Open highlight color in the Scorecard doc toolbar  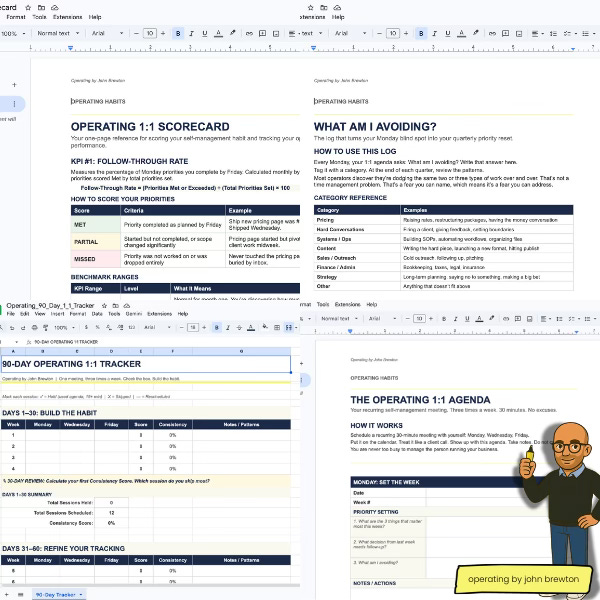[x=232, y=33]
